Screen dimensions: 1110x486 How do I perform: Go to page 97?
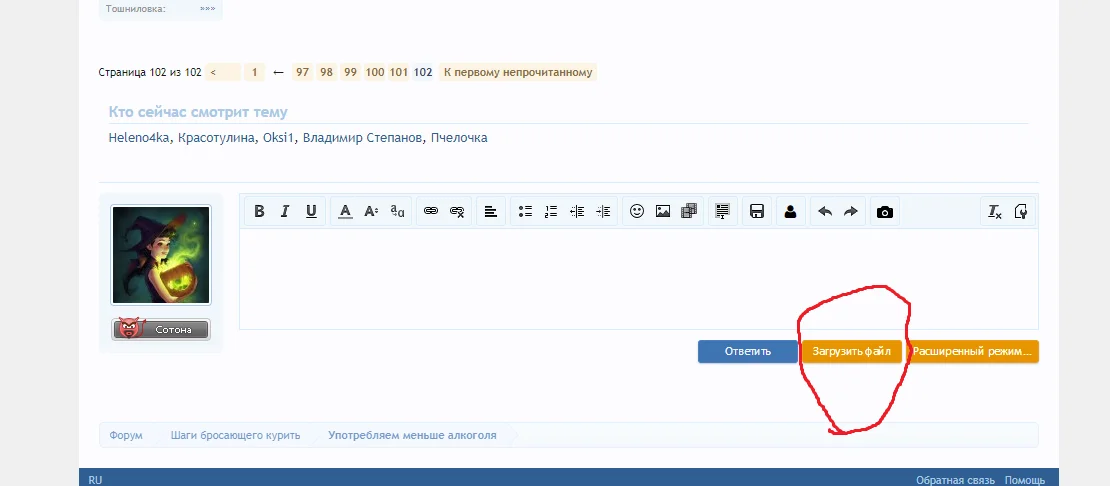303,72
